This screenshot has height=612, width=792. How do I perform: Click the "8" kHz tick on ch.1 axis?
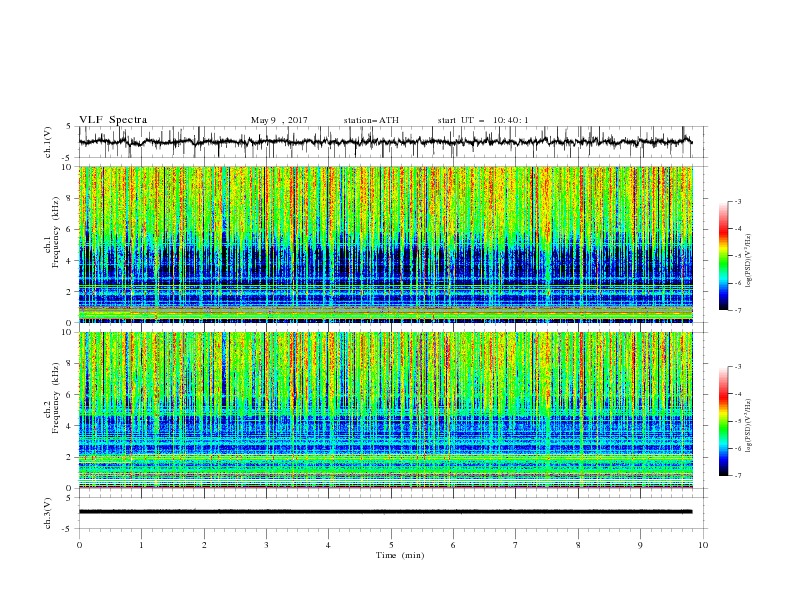70,198
